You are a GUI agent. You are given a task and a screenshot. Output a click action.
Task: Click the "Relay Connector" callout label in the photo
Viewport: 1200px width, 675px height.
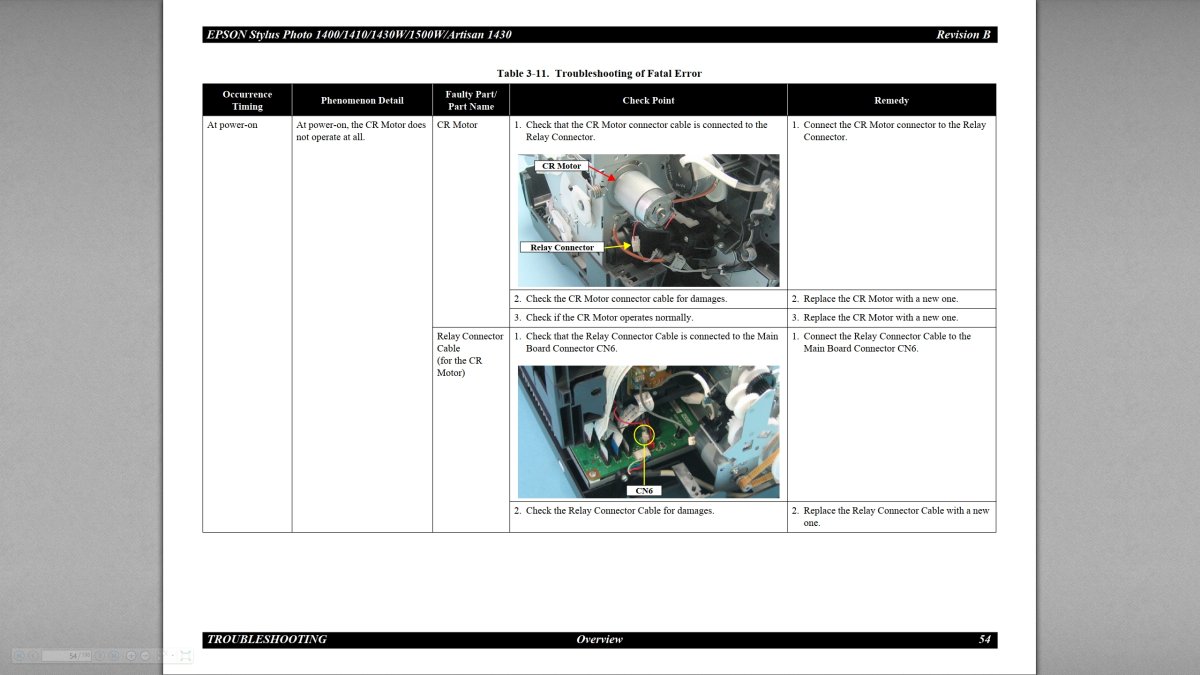coord(561,247)
